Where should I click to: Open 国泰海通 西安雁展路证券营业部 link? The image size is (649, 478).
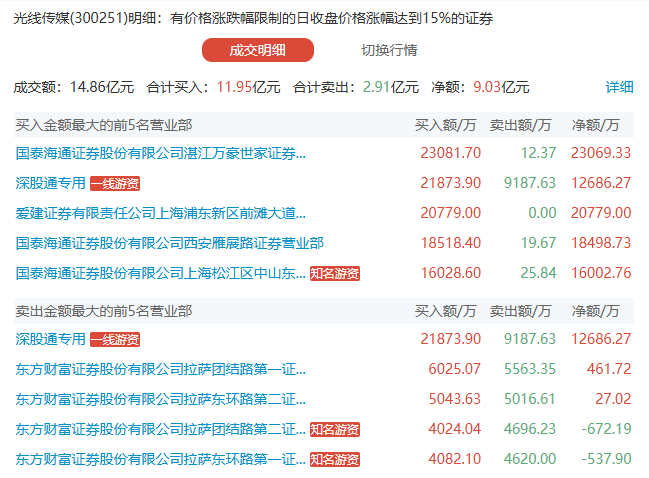170,243
